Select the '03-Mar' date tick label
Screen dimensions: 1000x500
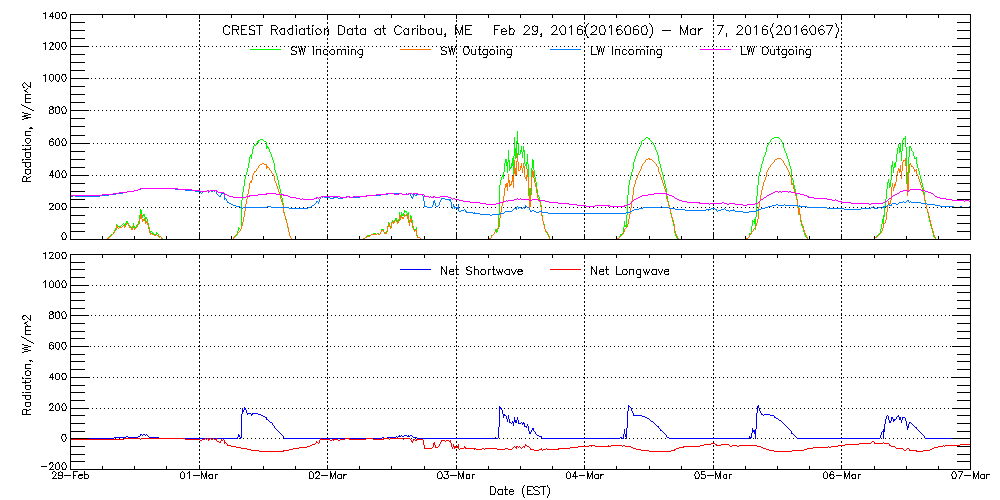point(457,476)
